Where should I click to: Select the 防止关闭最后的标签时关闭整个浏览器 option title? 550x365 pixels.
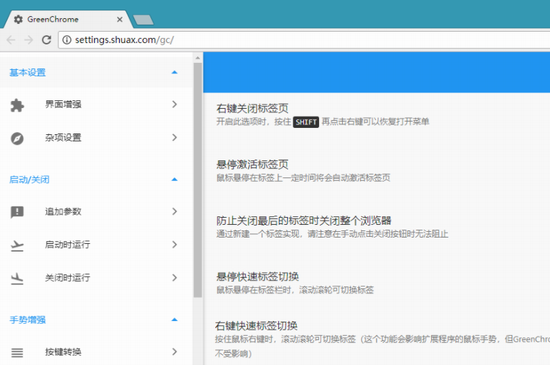tap(304, 221)
